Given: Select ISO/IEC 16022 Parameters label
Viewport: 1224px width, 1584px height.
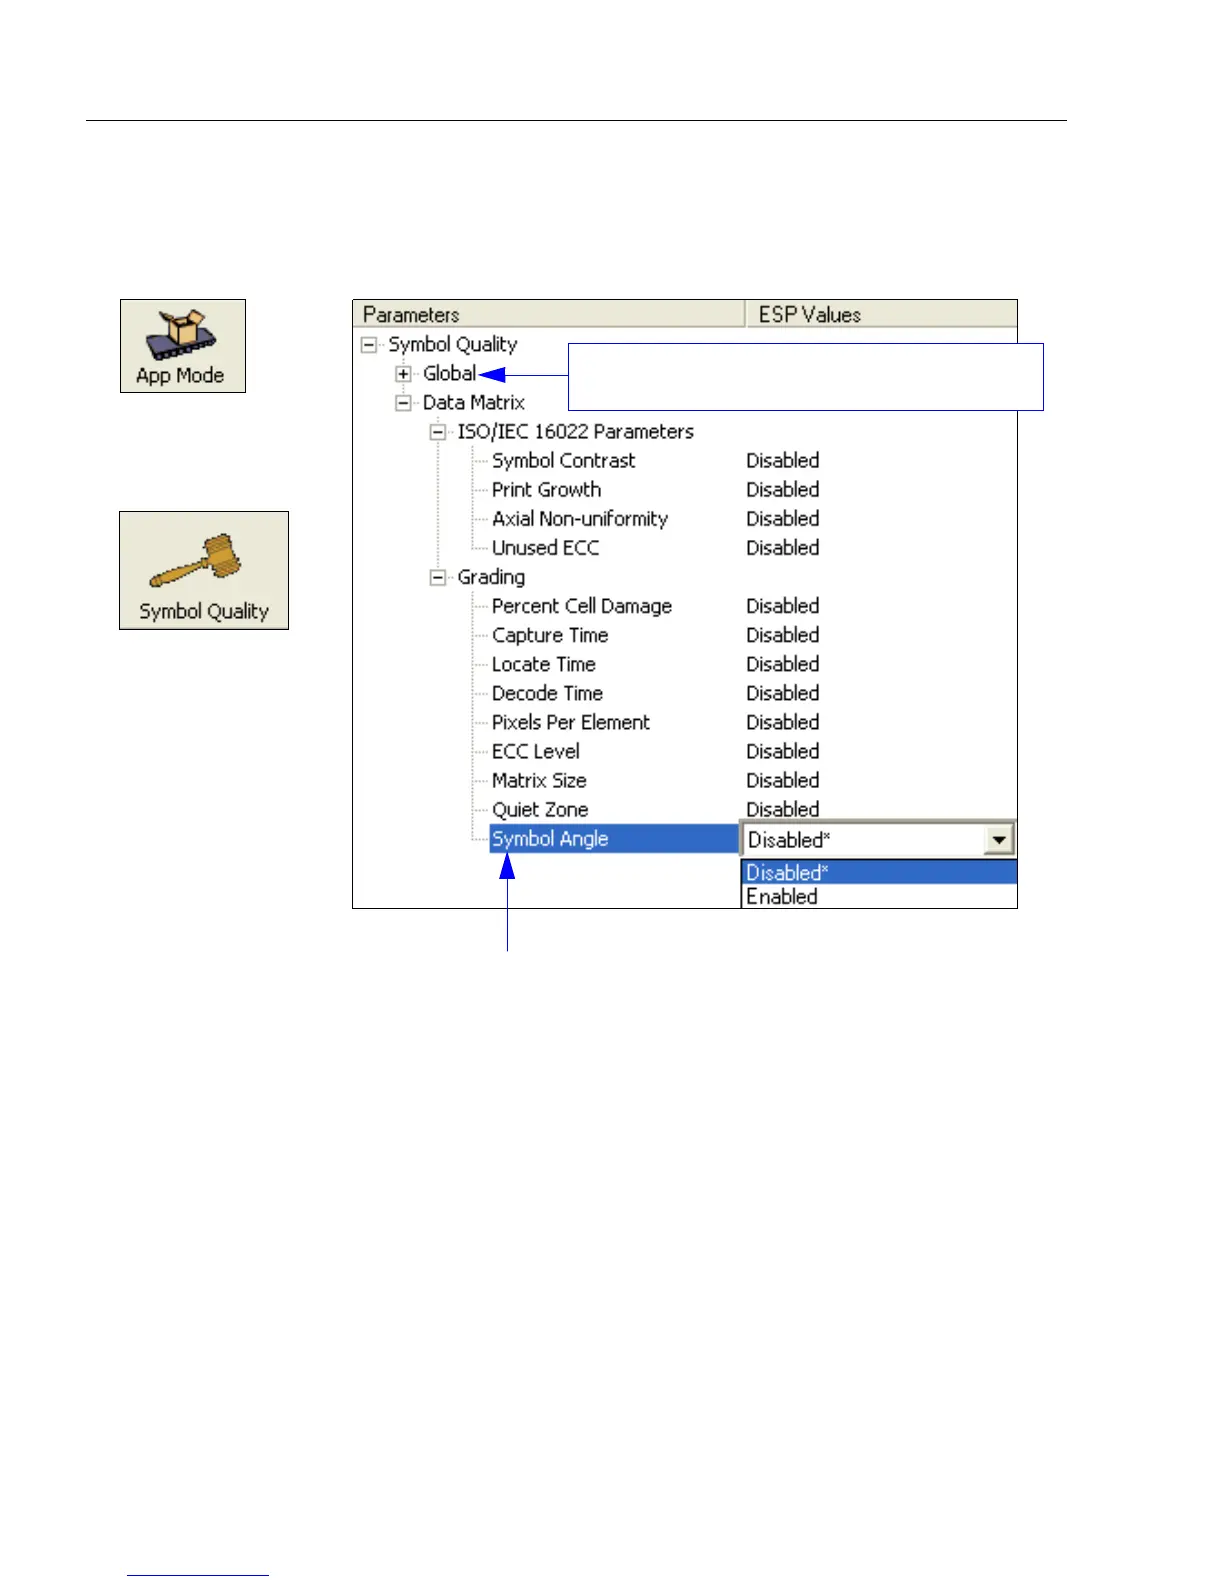Looking at the screenshot, I should tap(575, 432).
